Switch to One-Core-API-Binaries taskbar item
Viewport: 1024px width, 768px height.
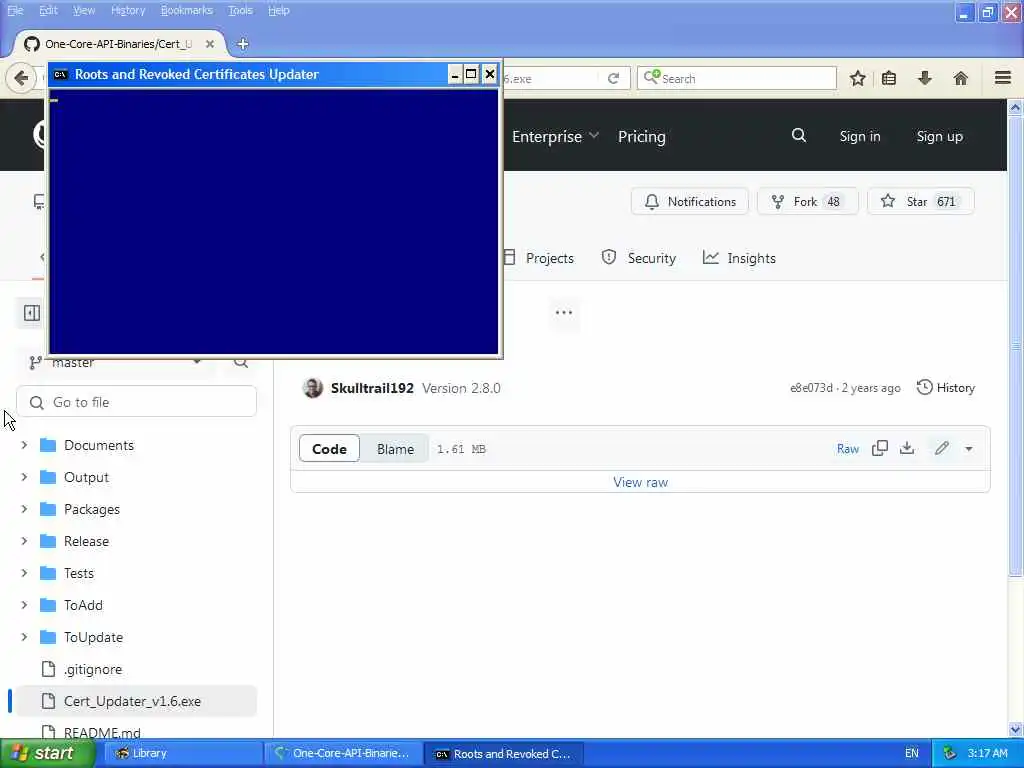pyautogui.click(x=344, y=753)
